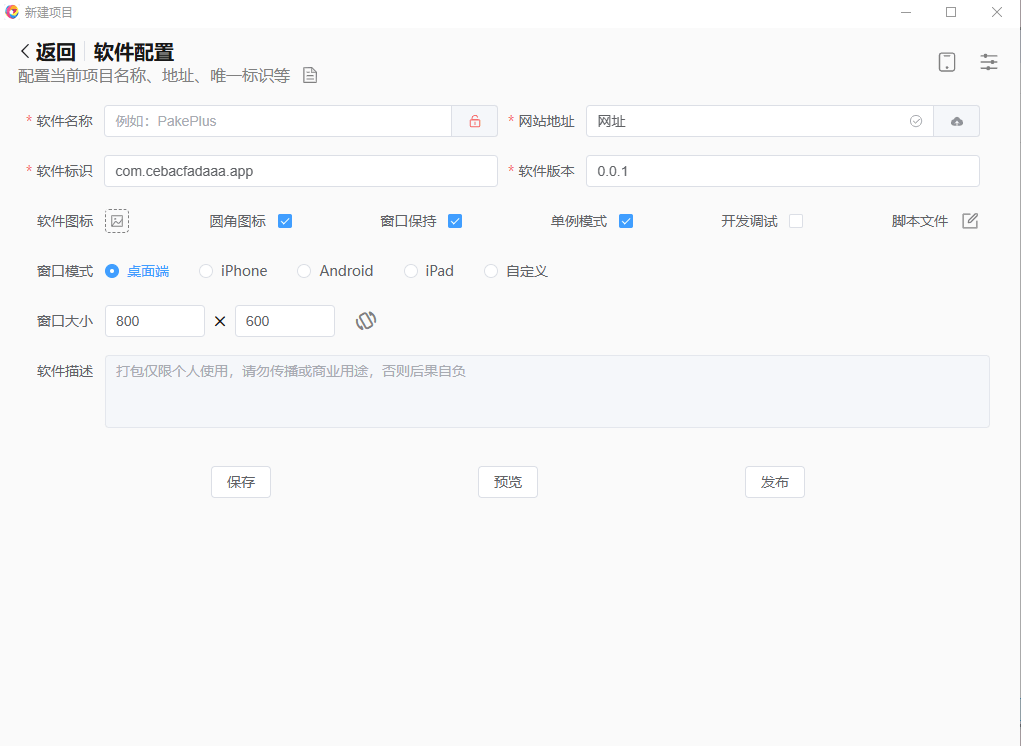This screenshot has width=1021, height=746.
Task: Focus the 软件名称 input field
Action: pyautogui.click(x=278, y=121)
